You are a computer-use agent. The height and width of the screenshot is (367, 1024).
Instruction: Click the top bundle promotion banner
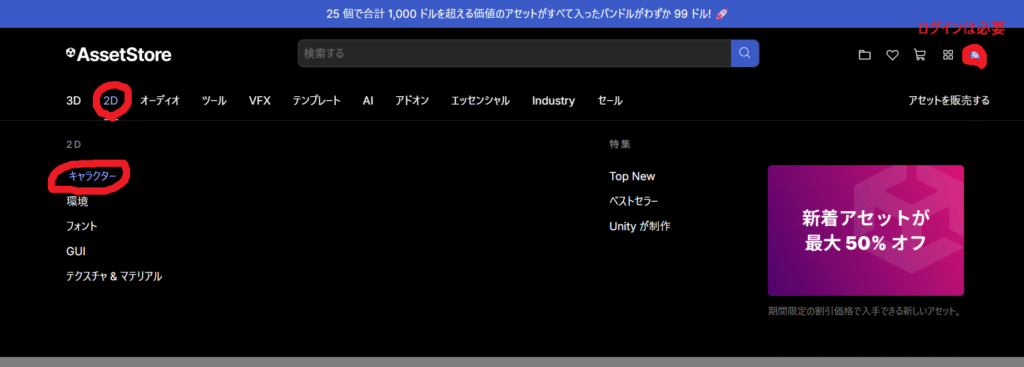pos(512,14)
